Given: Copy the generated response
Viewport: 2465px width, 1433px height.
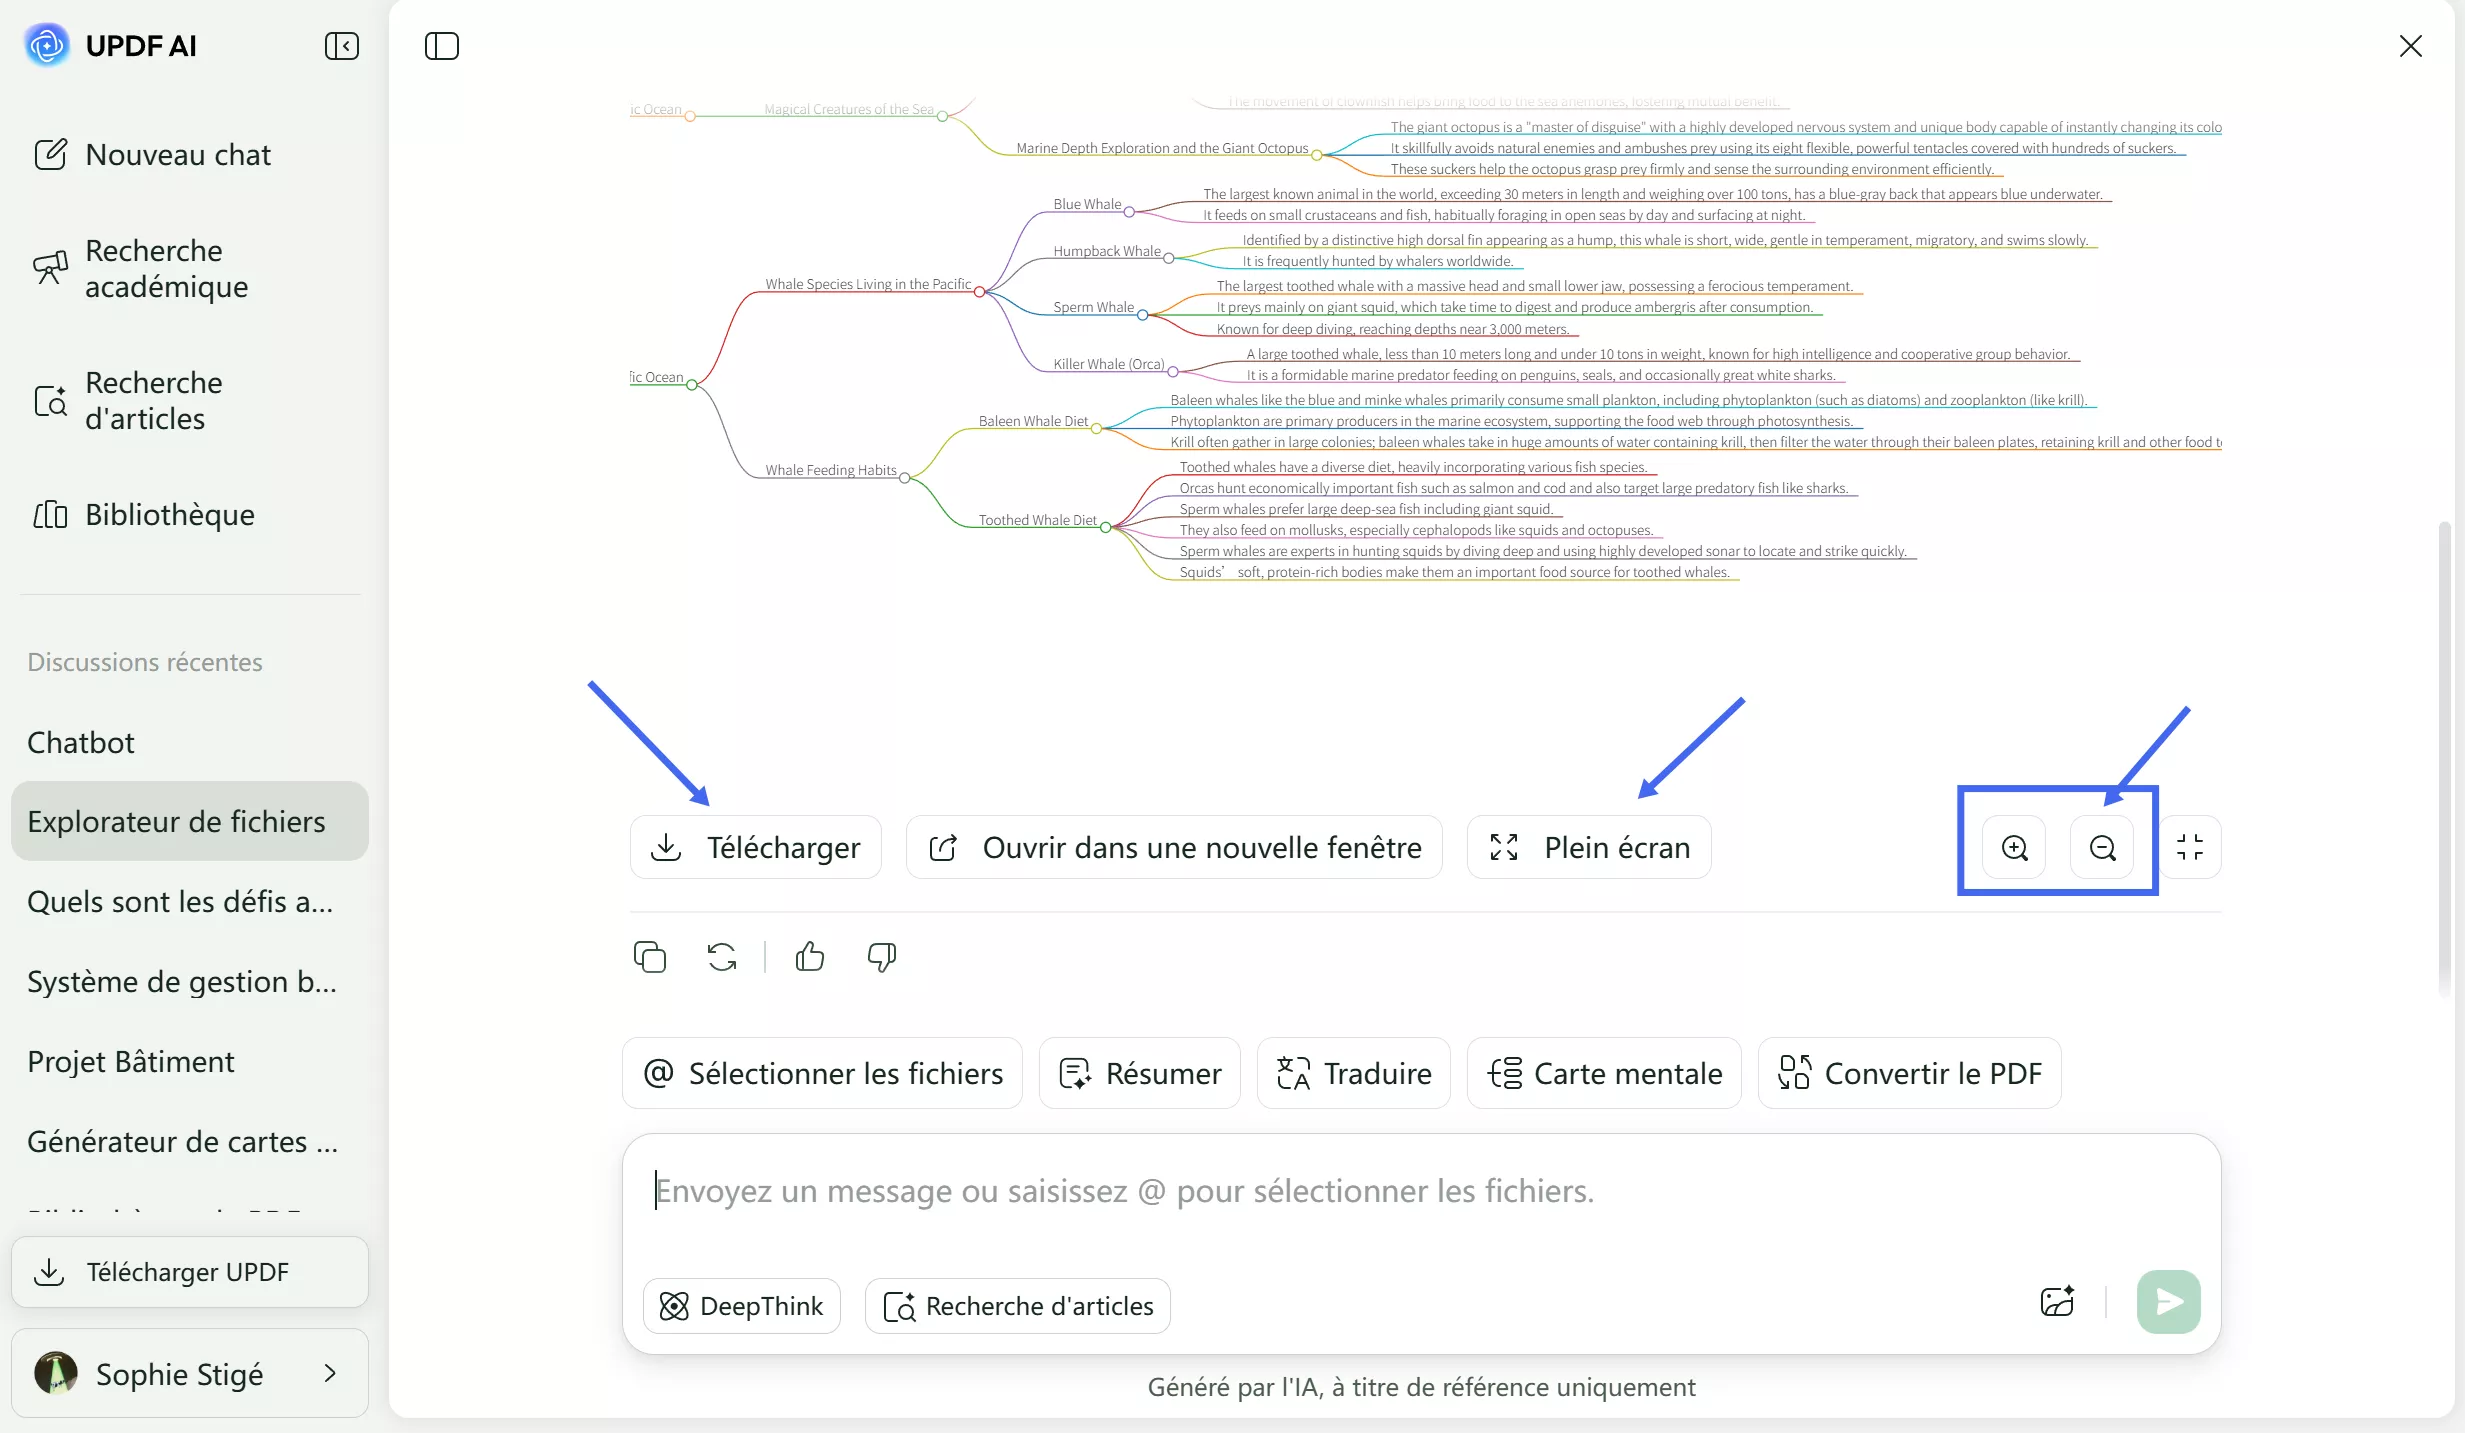Looking at the screenshot, I should [650, 956].
